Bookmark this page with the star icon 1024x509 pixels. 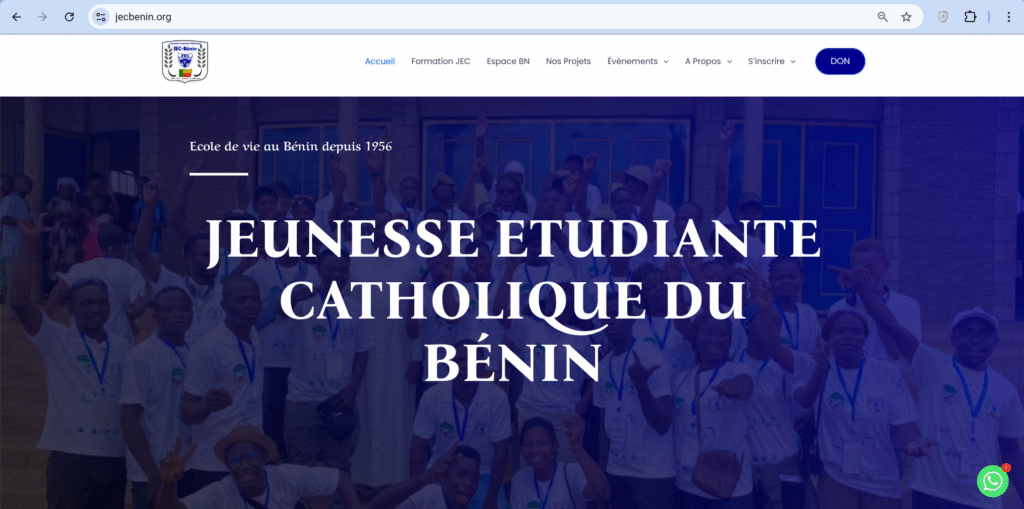coord(906,17)
